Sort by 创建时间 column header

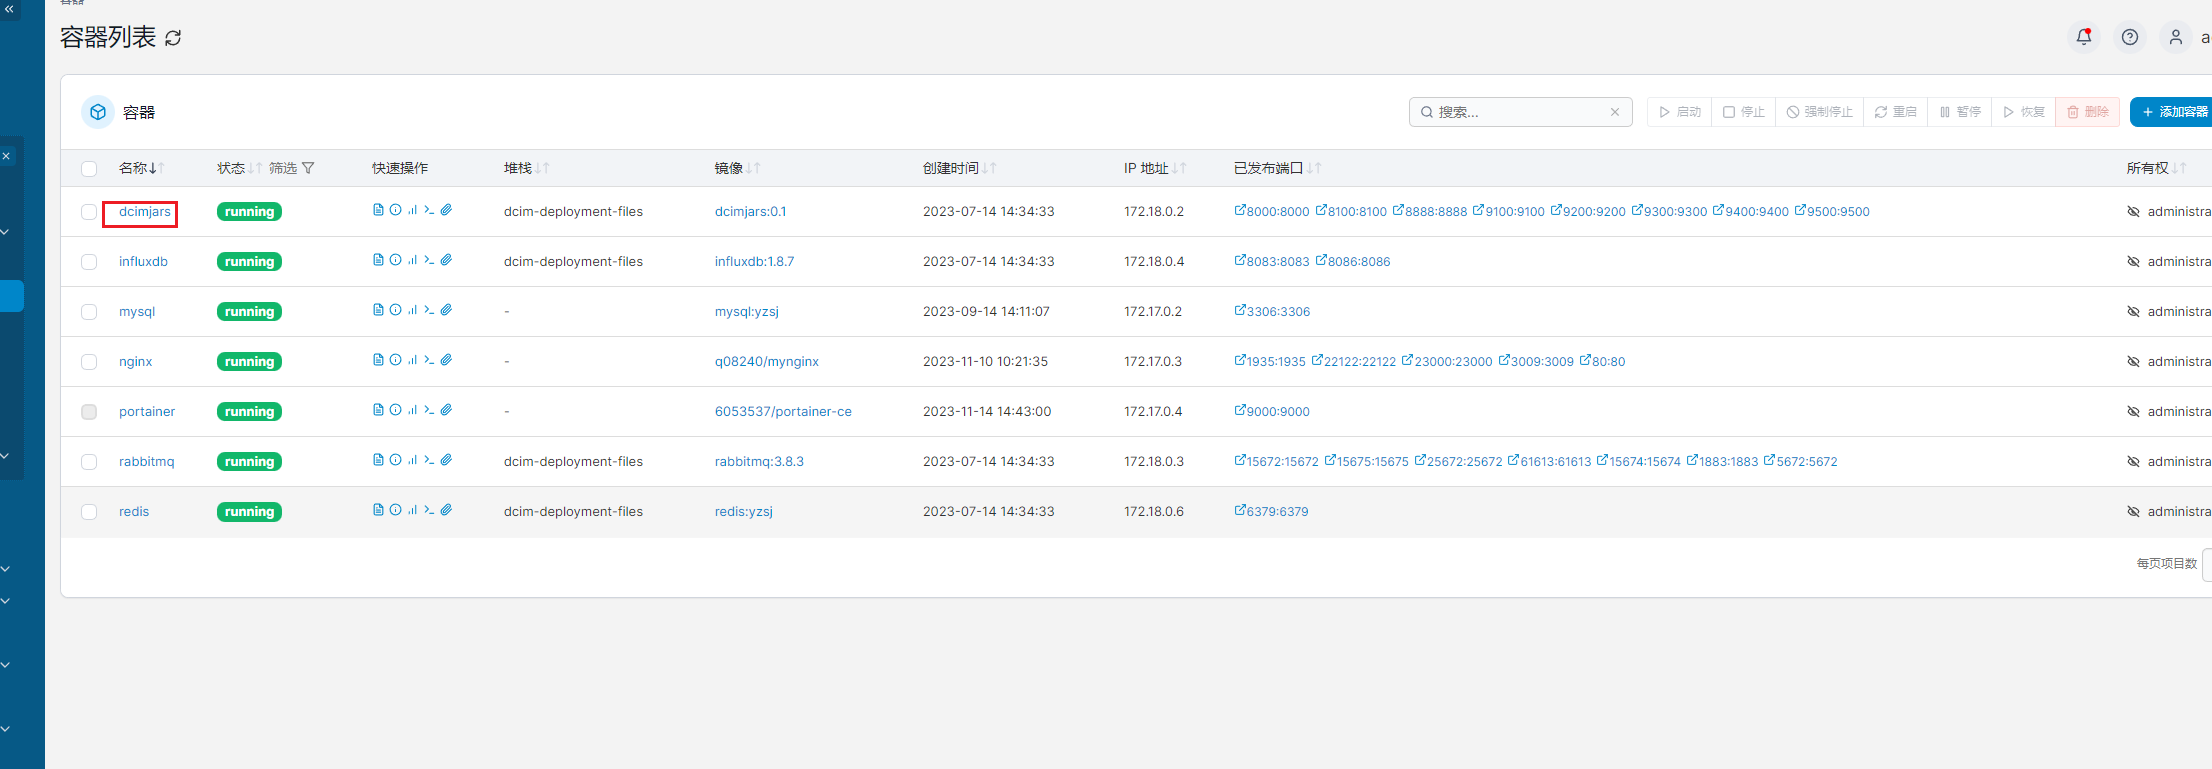(959, 168)
